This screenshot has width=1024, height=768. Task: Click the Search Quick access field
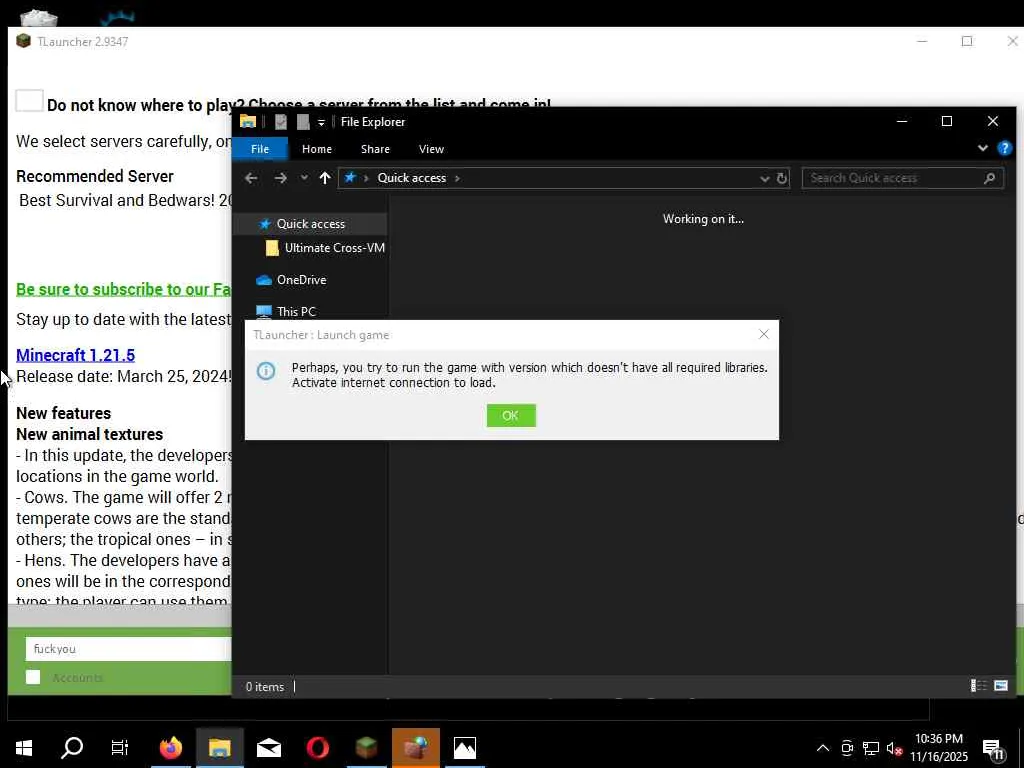coord(902,178)
